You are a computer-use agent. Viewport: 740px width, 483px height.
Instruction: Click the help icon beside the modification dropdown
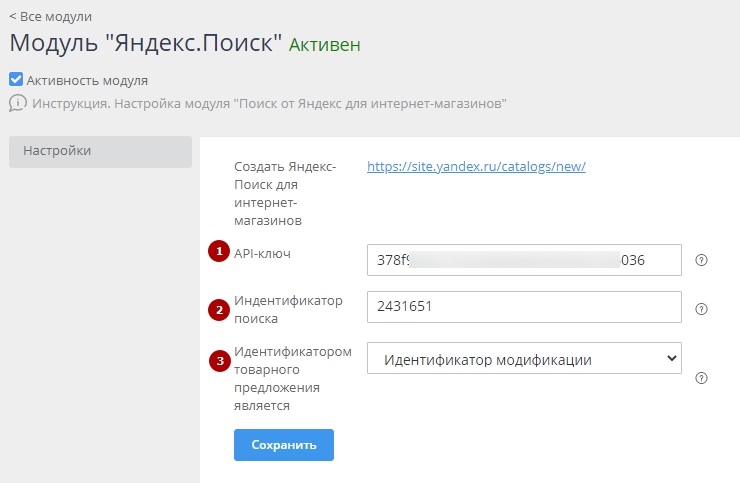point(701,378)
